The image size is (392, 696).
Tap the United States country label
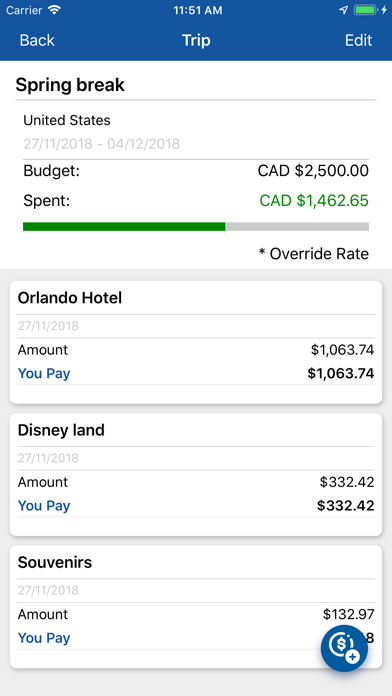[x=67, y=120]
